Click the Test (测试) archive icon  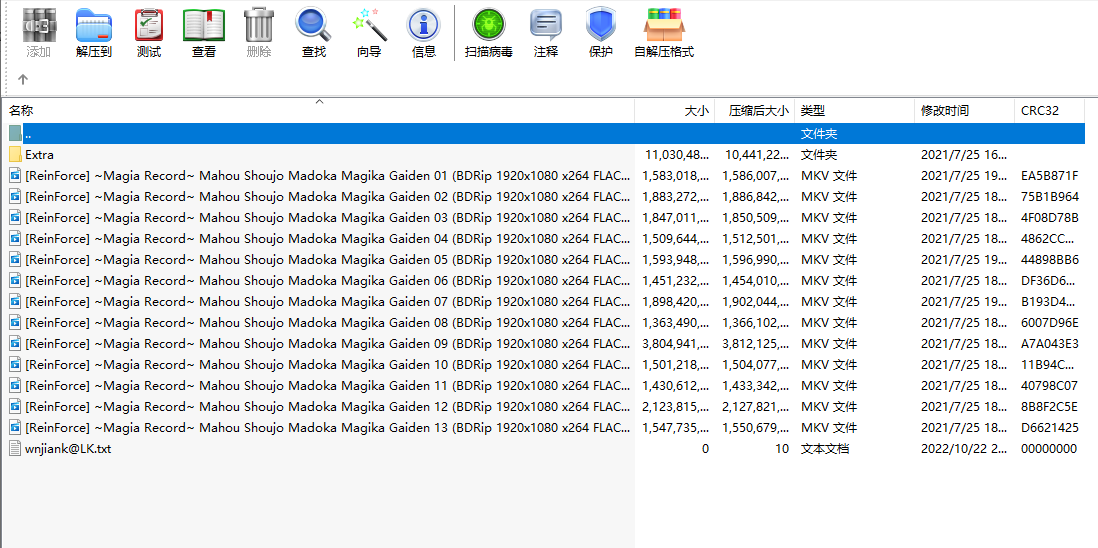(x=149, y=33)
